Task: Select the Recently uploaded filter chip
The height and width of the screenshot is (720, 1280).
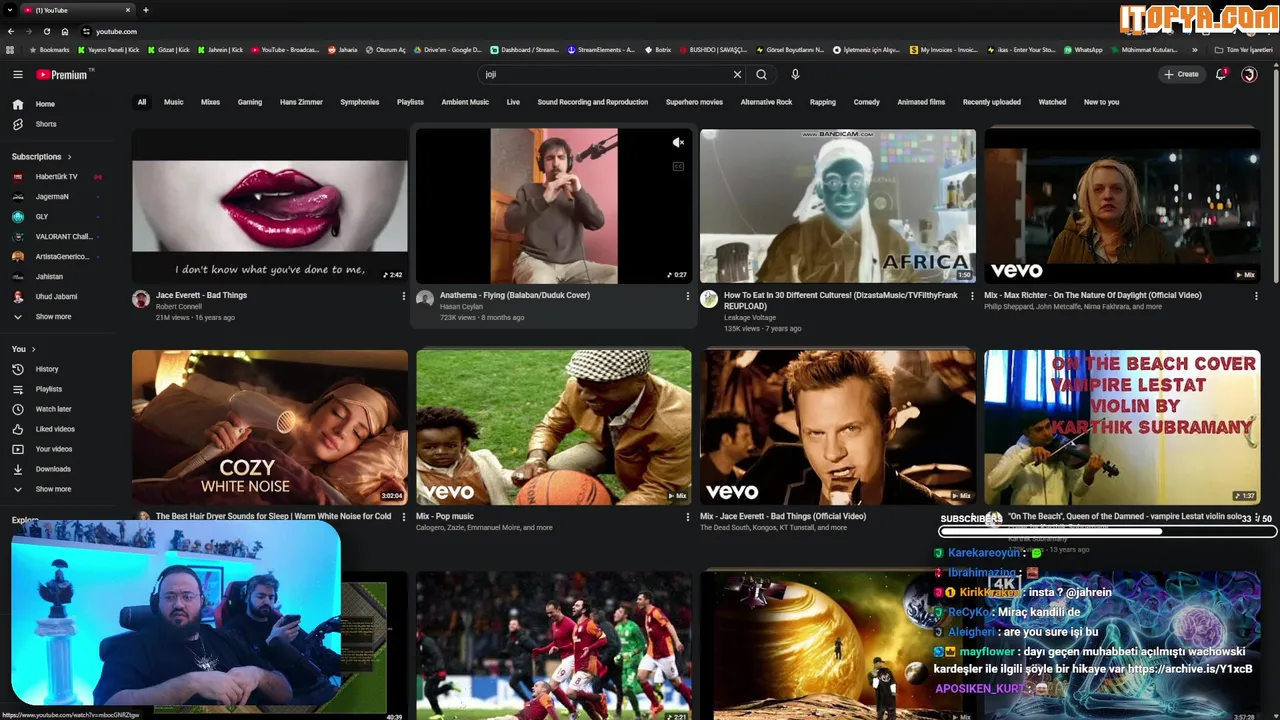Action: coord(992,102)
